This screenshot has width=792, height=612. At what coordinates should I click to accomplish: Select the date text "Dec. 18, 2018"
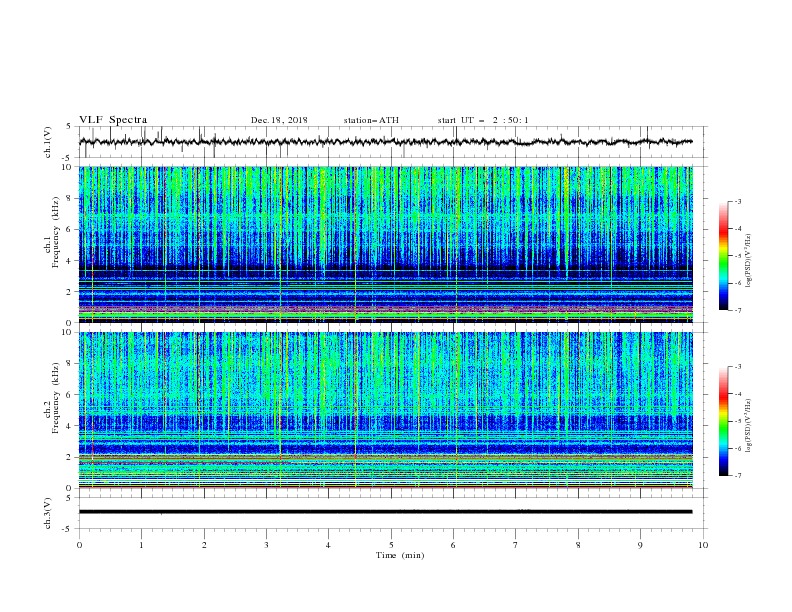click(279, 120)
